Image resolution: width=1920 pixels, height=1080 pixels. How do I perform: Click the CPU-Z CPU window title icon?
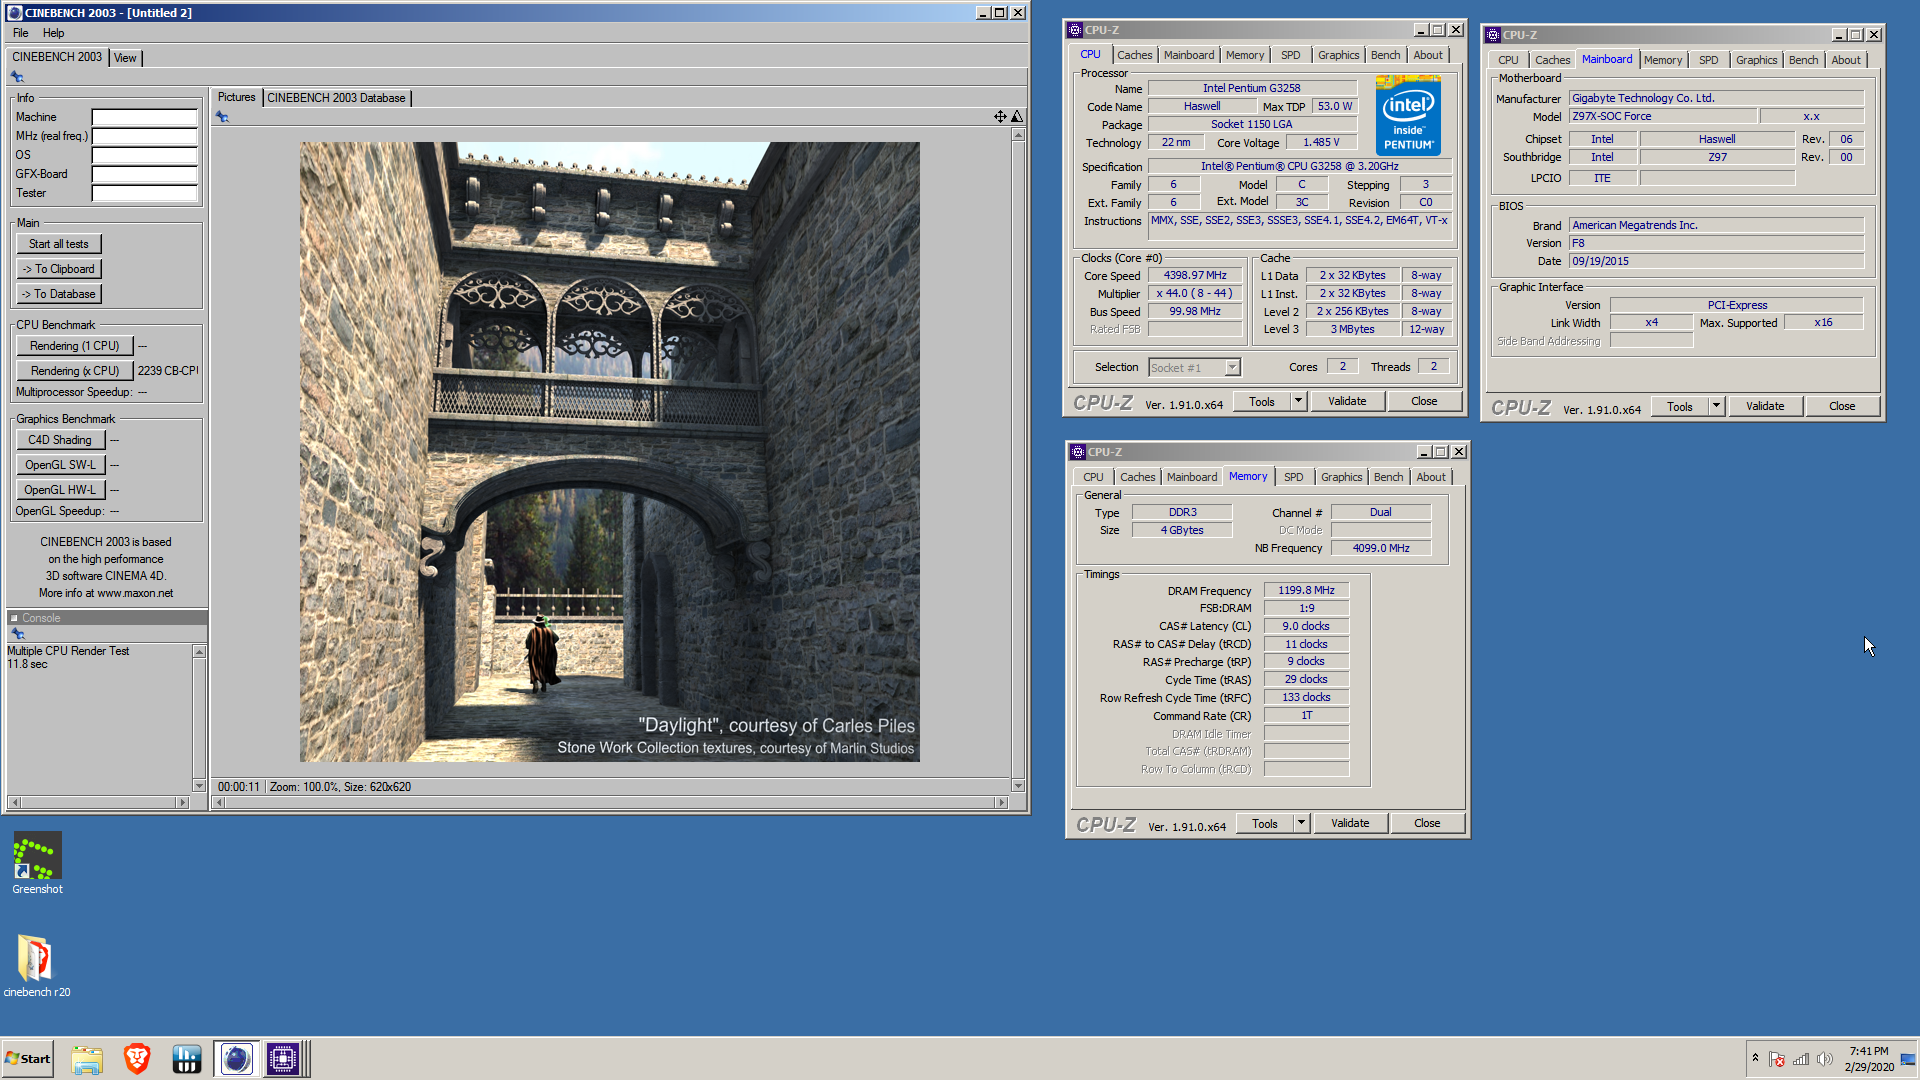[1075, 30]
